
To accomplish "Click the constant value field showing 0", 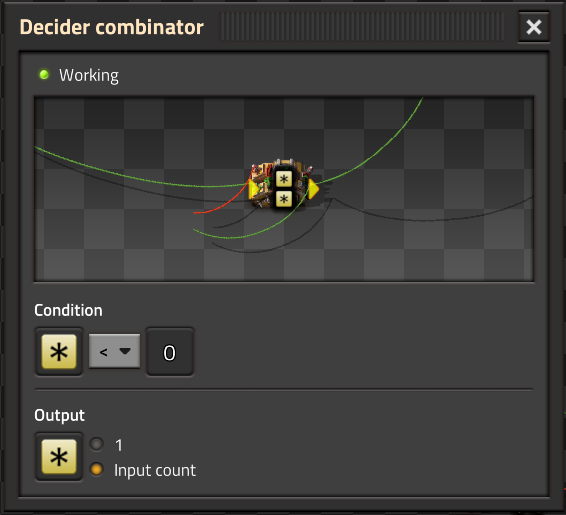I will [170, 352].
